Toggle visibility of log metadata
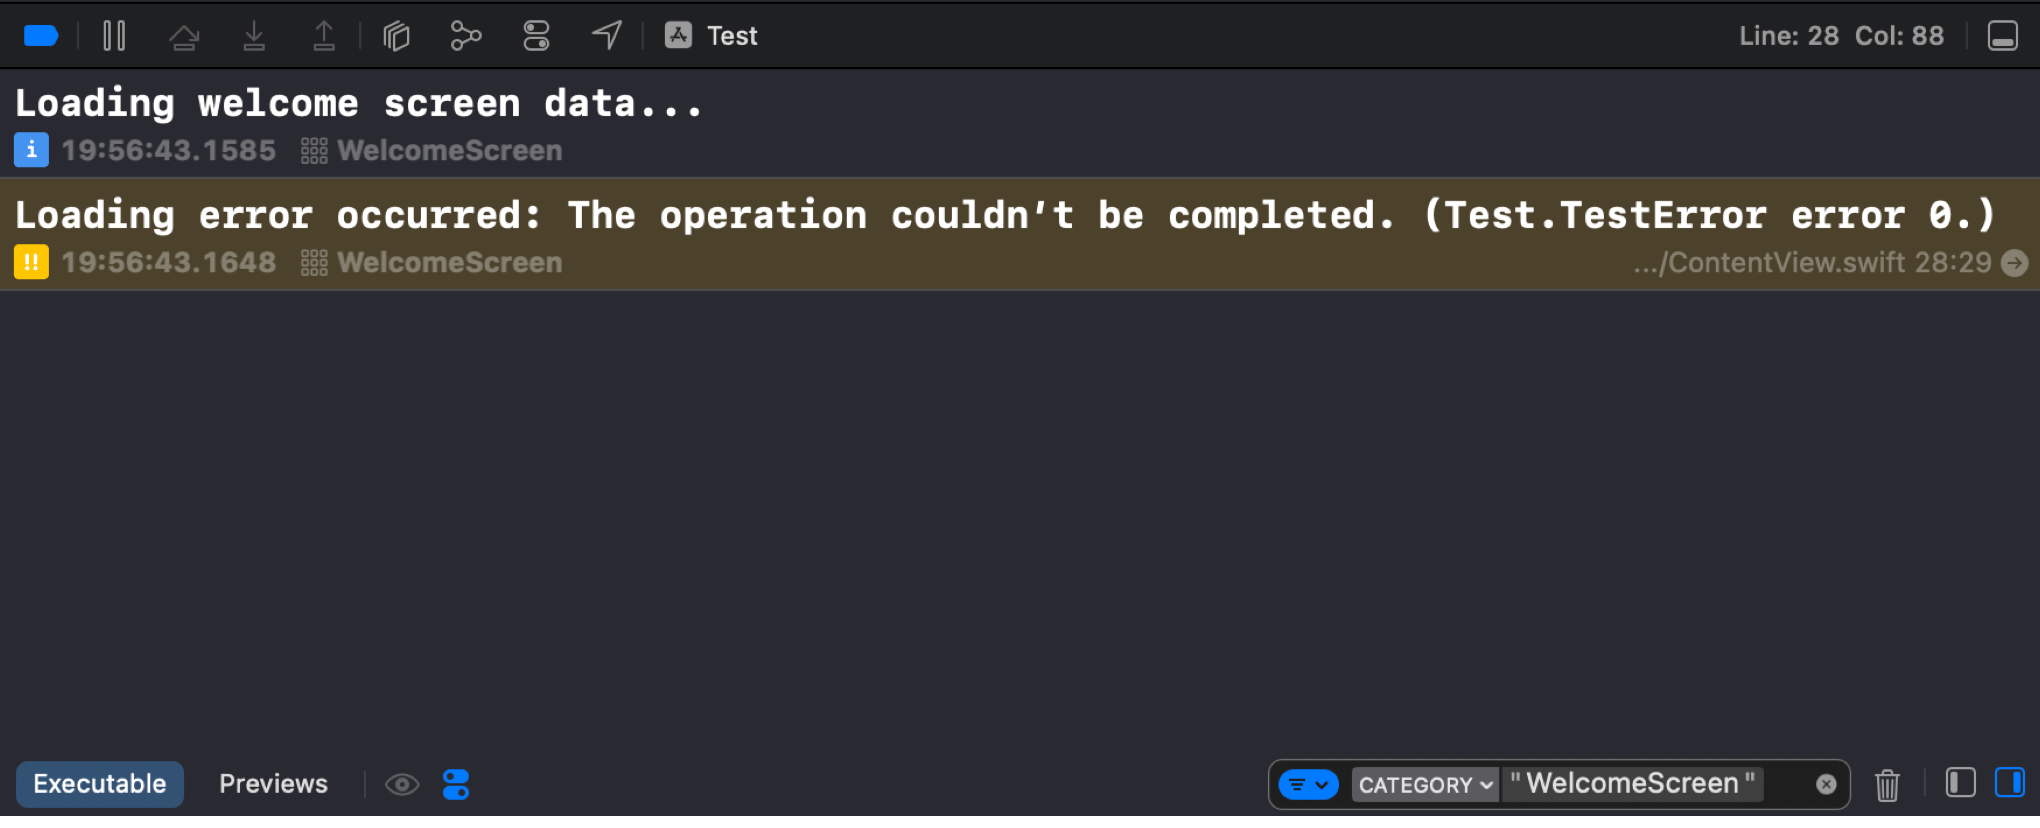This screenshot has height=828, width=2040. [457, 784]
